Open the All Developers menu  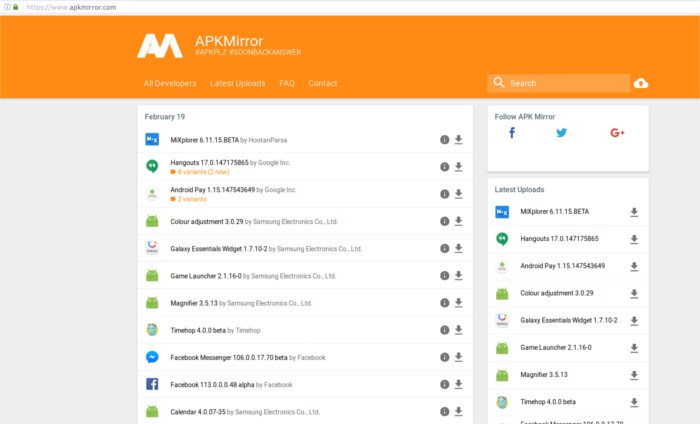coord(170,83)
